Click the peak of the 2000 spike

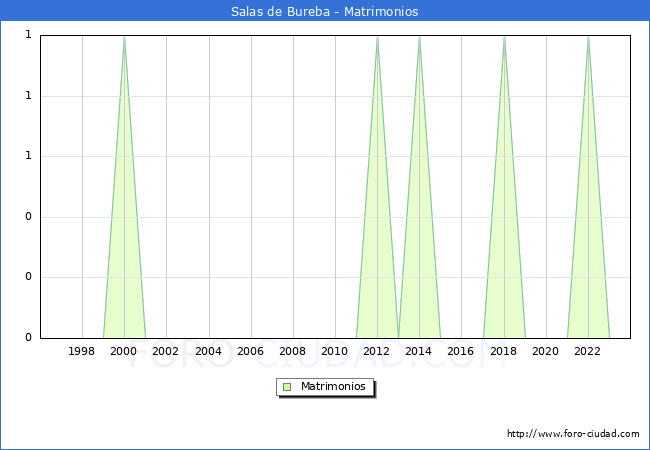point(124,38)
